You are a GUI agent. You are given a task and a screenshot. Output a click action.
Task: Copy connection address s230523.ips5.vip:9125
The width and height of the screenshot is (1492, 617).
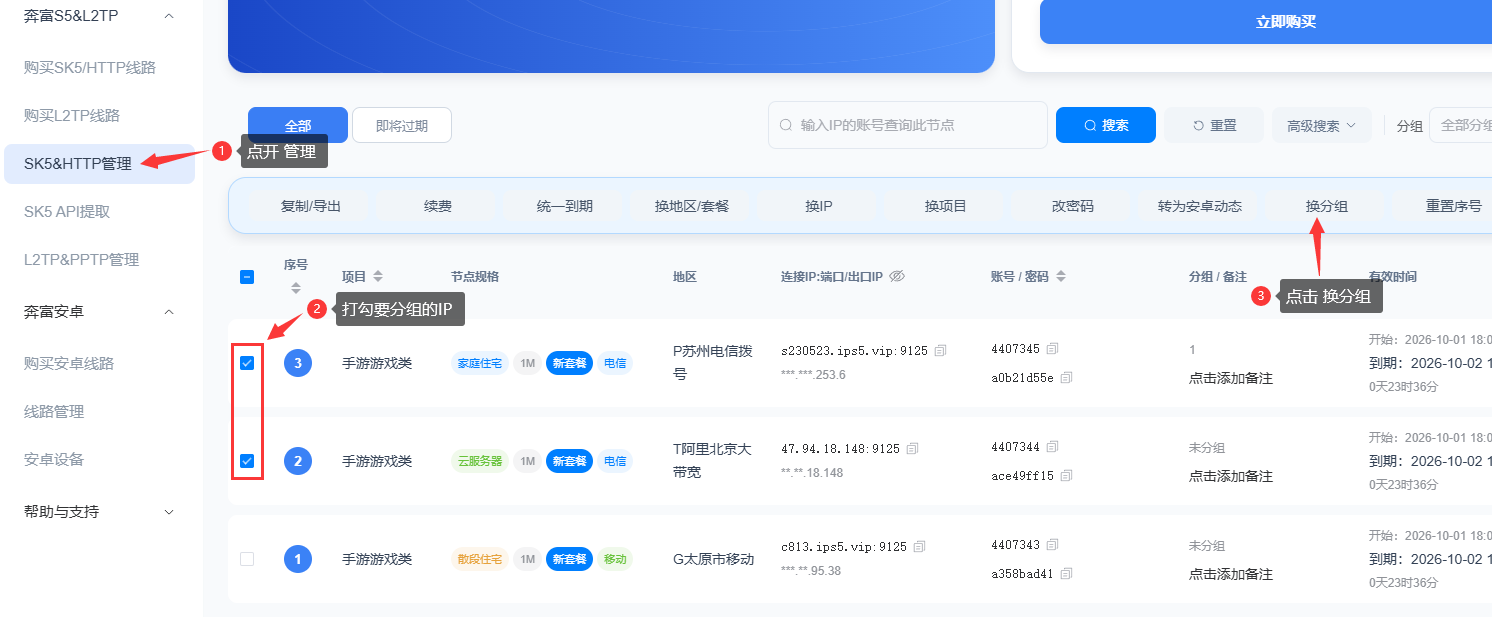(941, 351)
